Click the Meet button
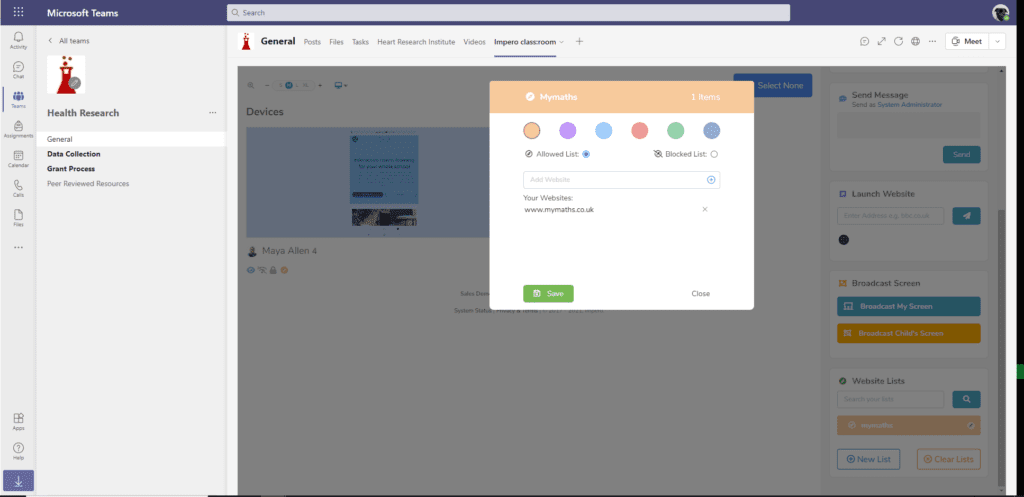The height and width of the screenshot is (497, 1024). pyautogui.click(x=967, y=41)
